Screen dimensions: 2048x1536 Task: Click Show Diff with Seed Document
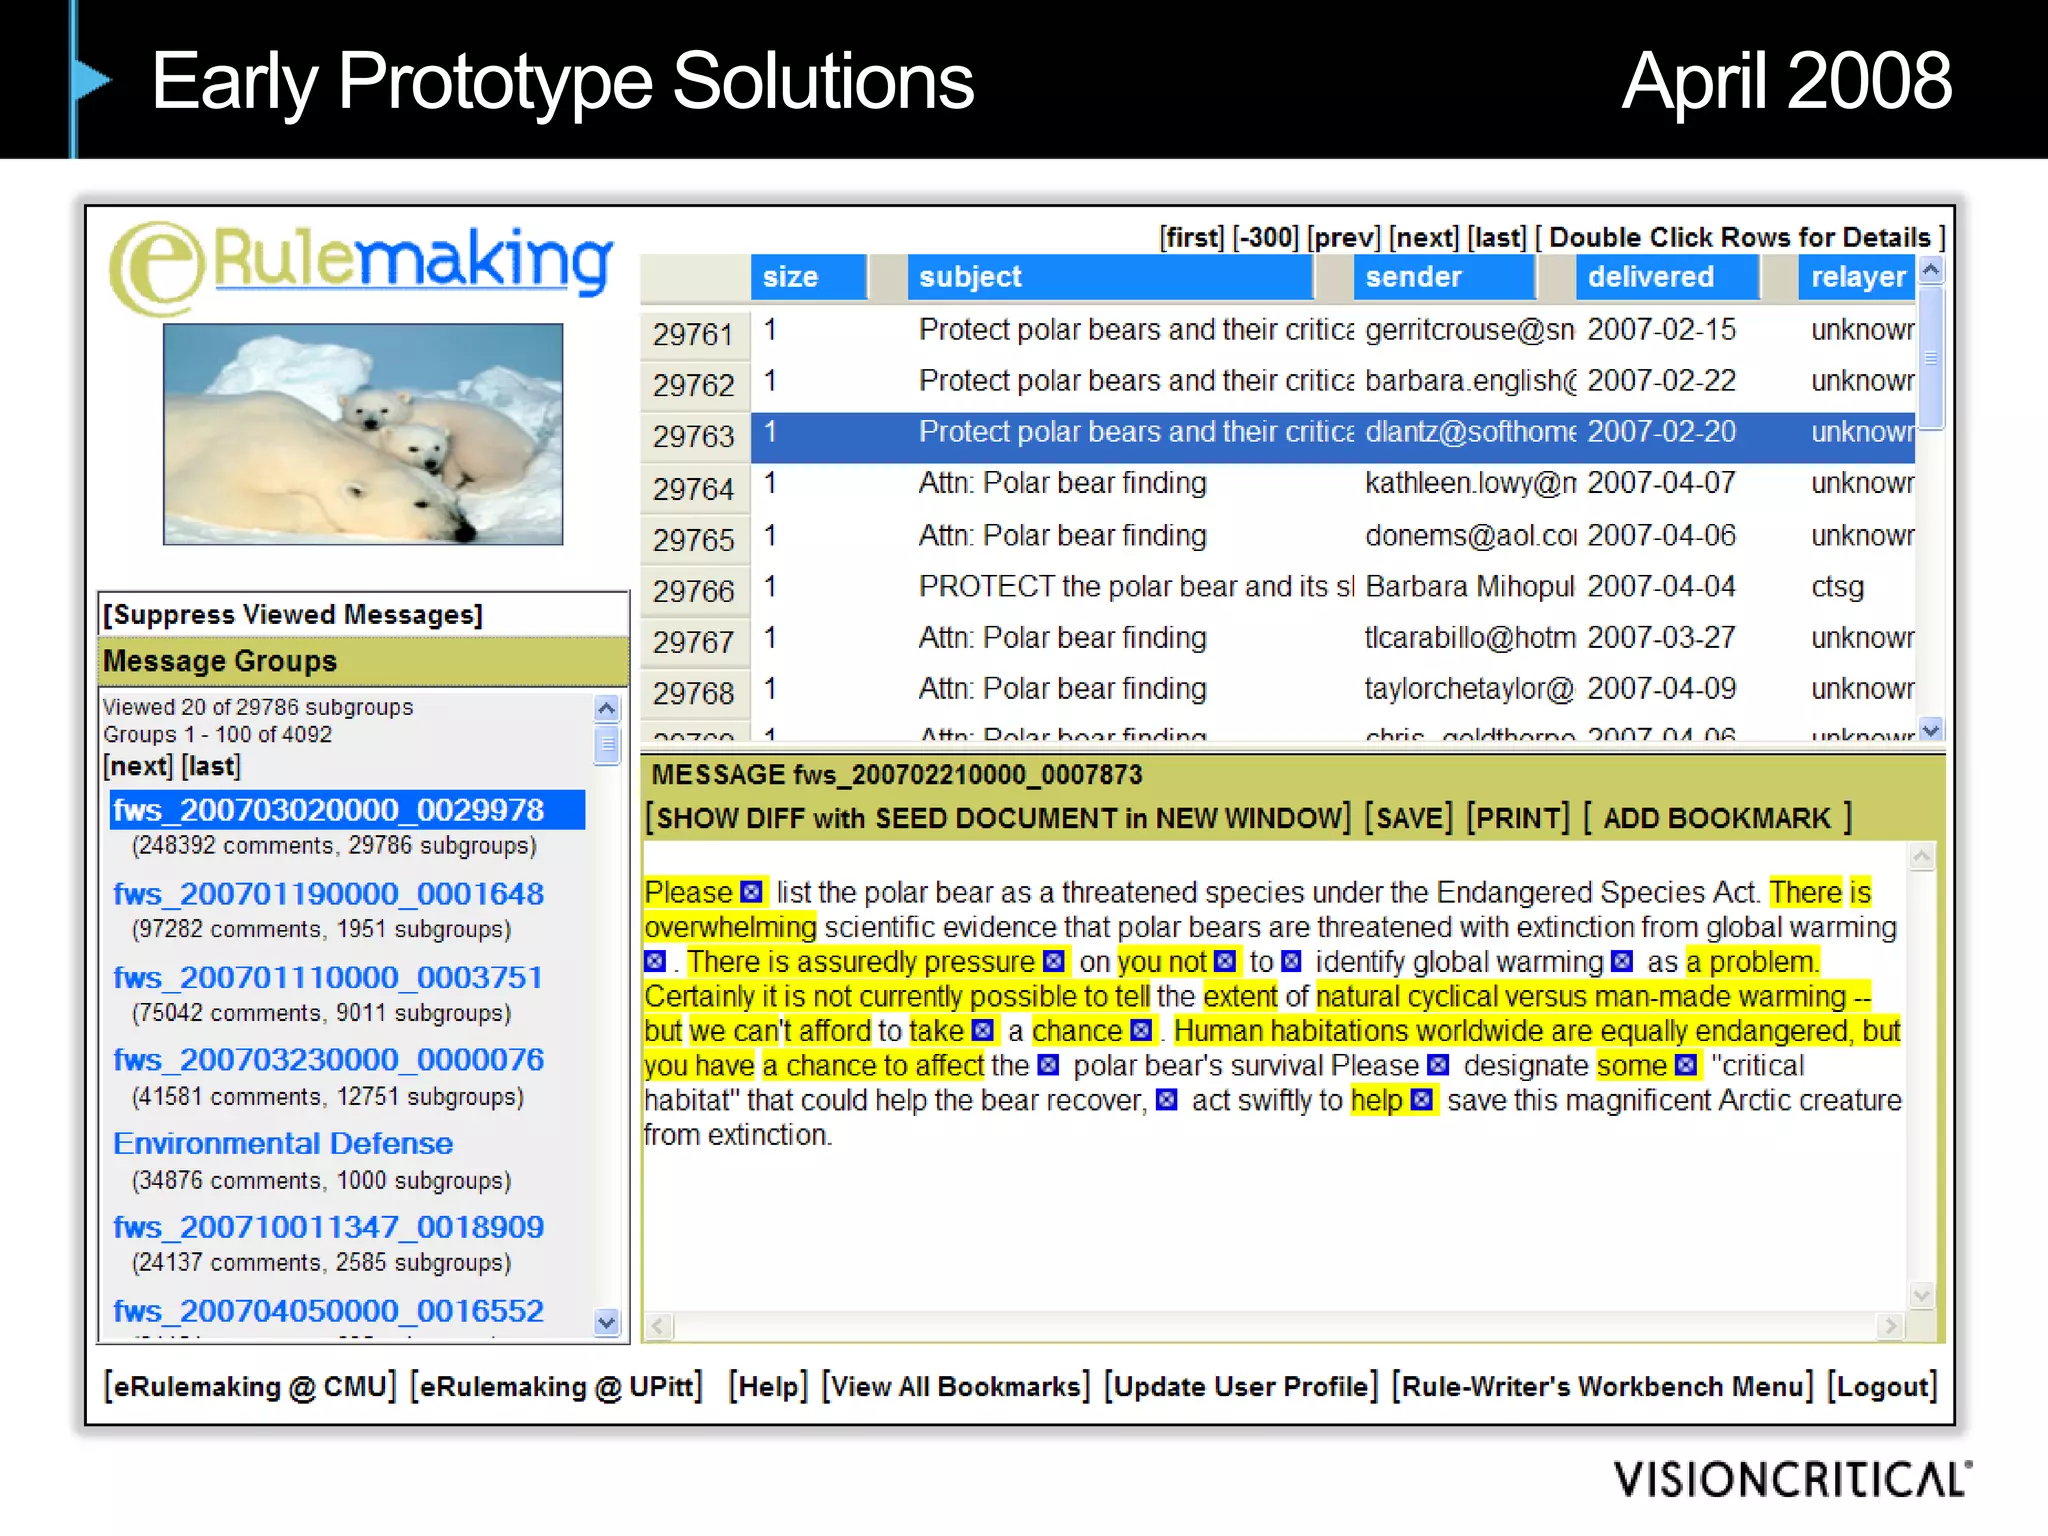coord(998,818)
